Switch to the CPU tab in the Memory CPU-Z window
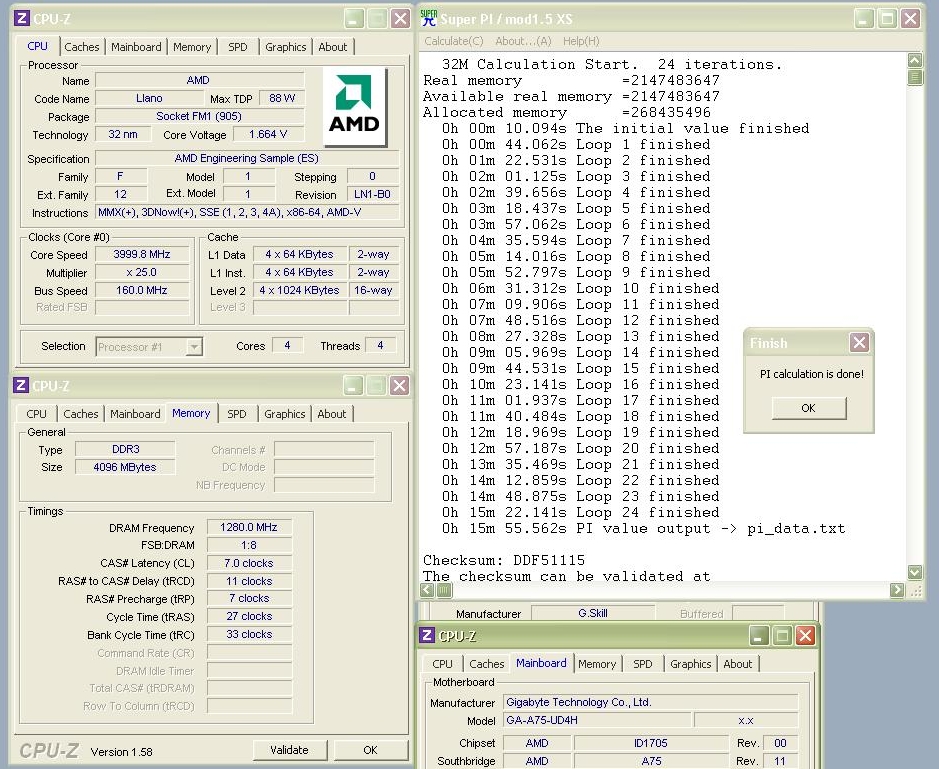This screenshot has width=939, height=769. point(37,414)
